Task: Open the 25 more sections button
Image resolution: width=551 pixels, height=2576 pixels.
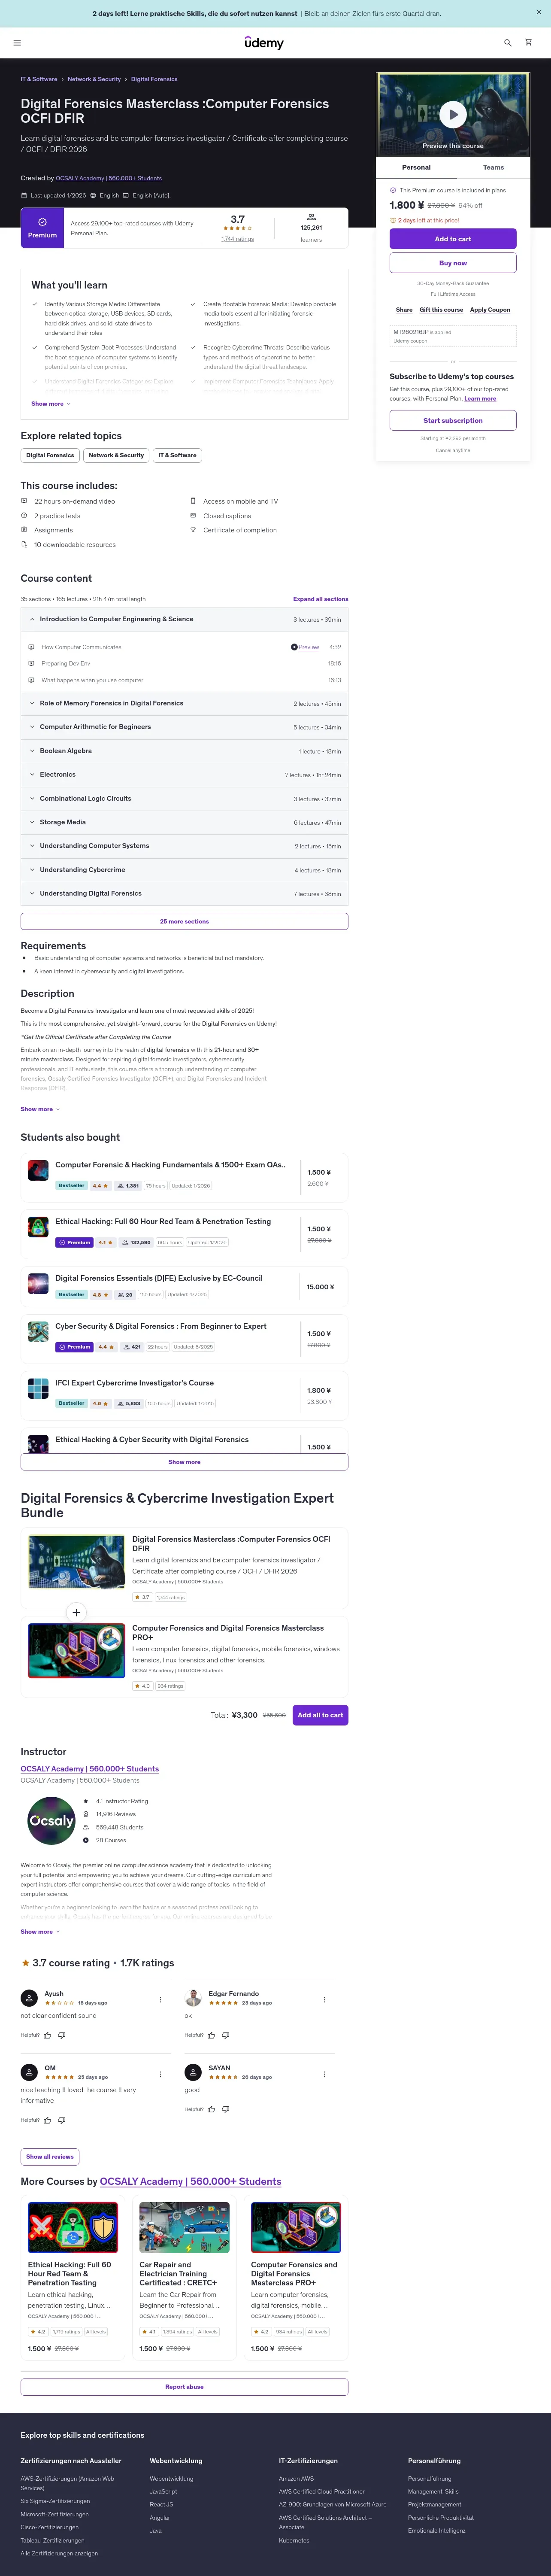Action: (184, 921)
